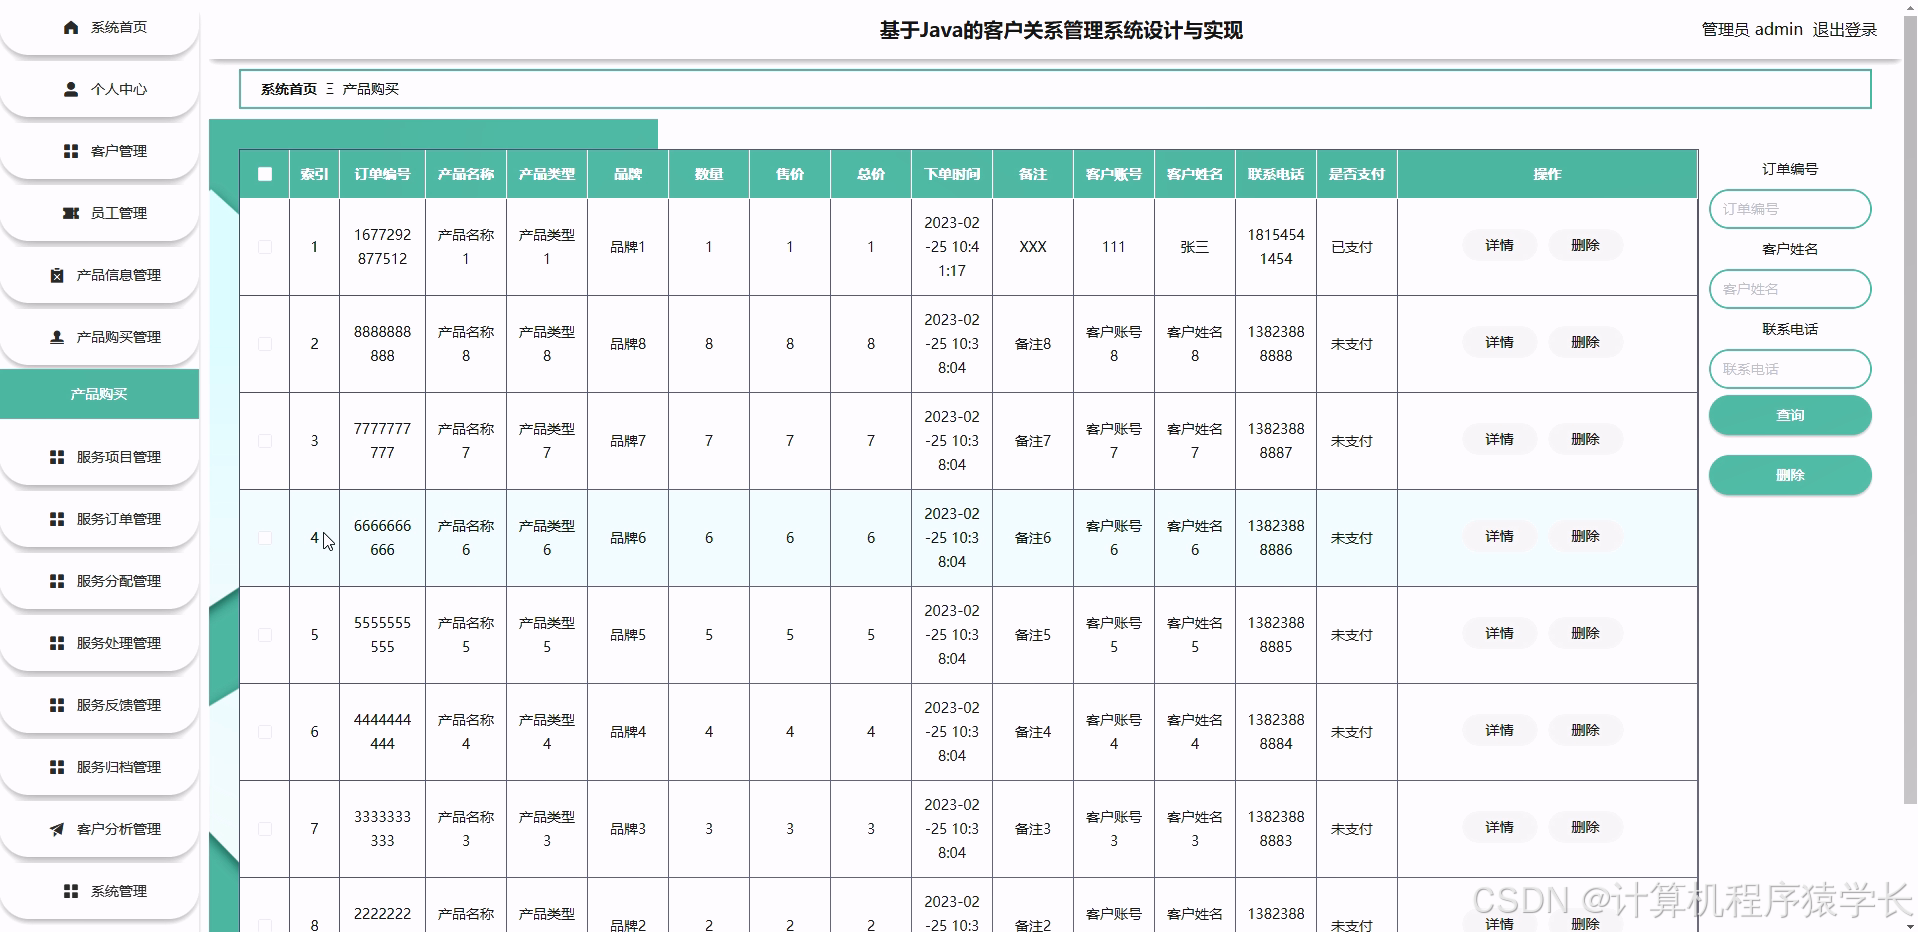This screenshot has width=1918, height=932.
Task: Click the grid icon beside 服务分配管理
Action: click(57, 581)
